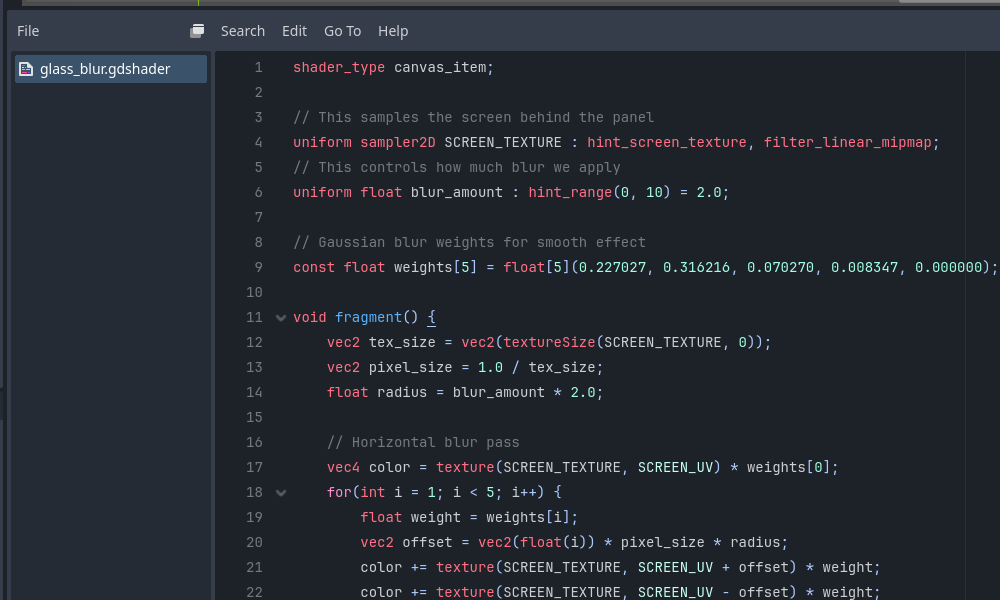
Task: Click the weight value 0.070270
Action: click(781, 268)
